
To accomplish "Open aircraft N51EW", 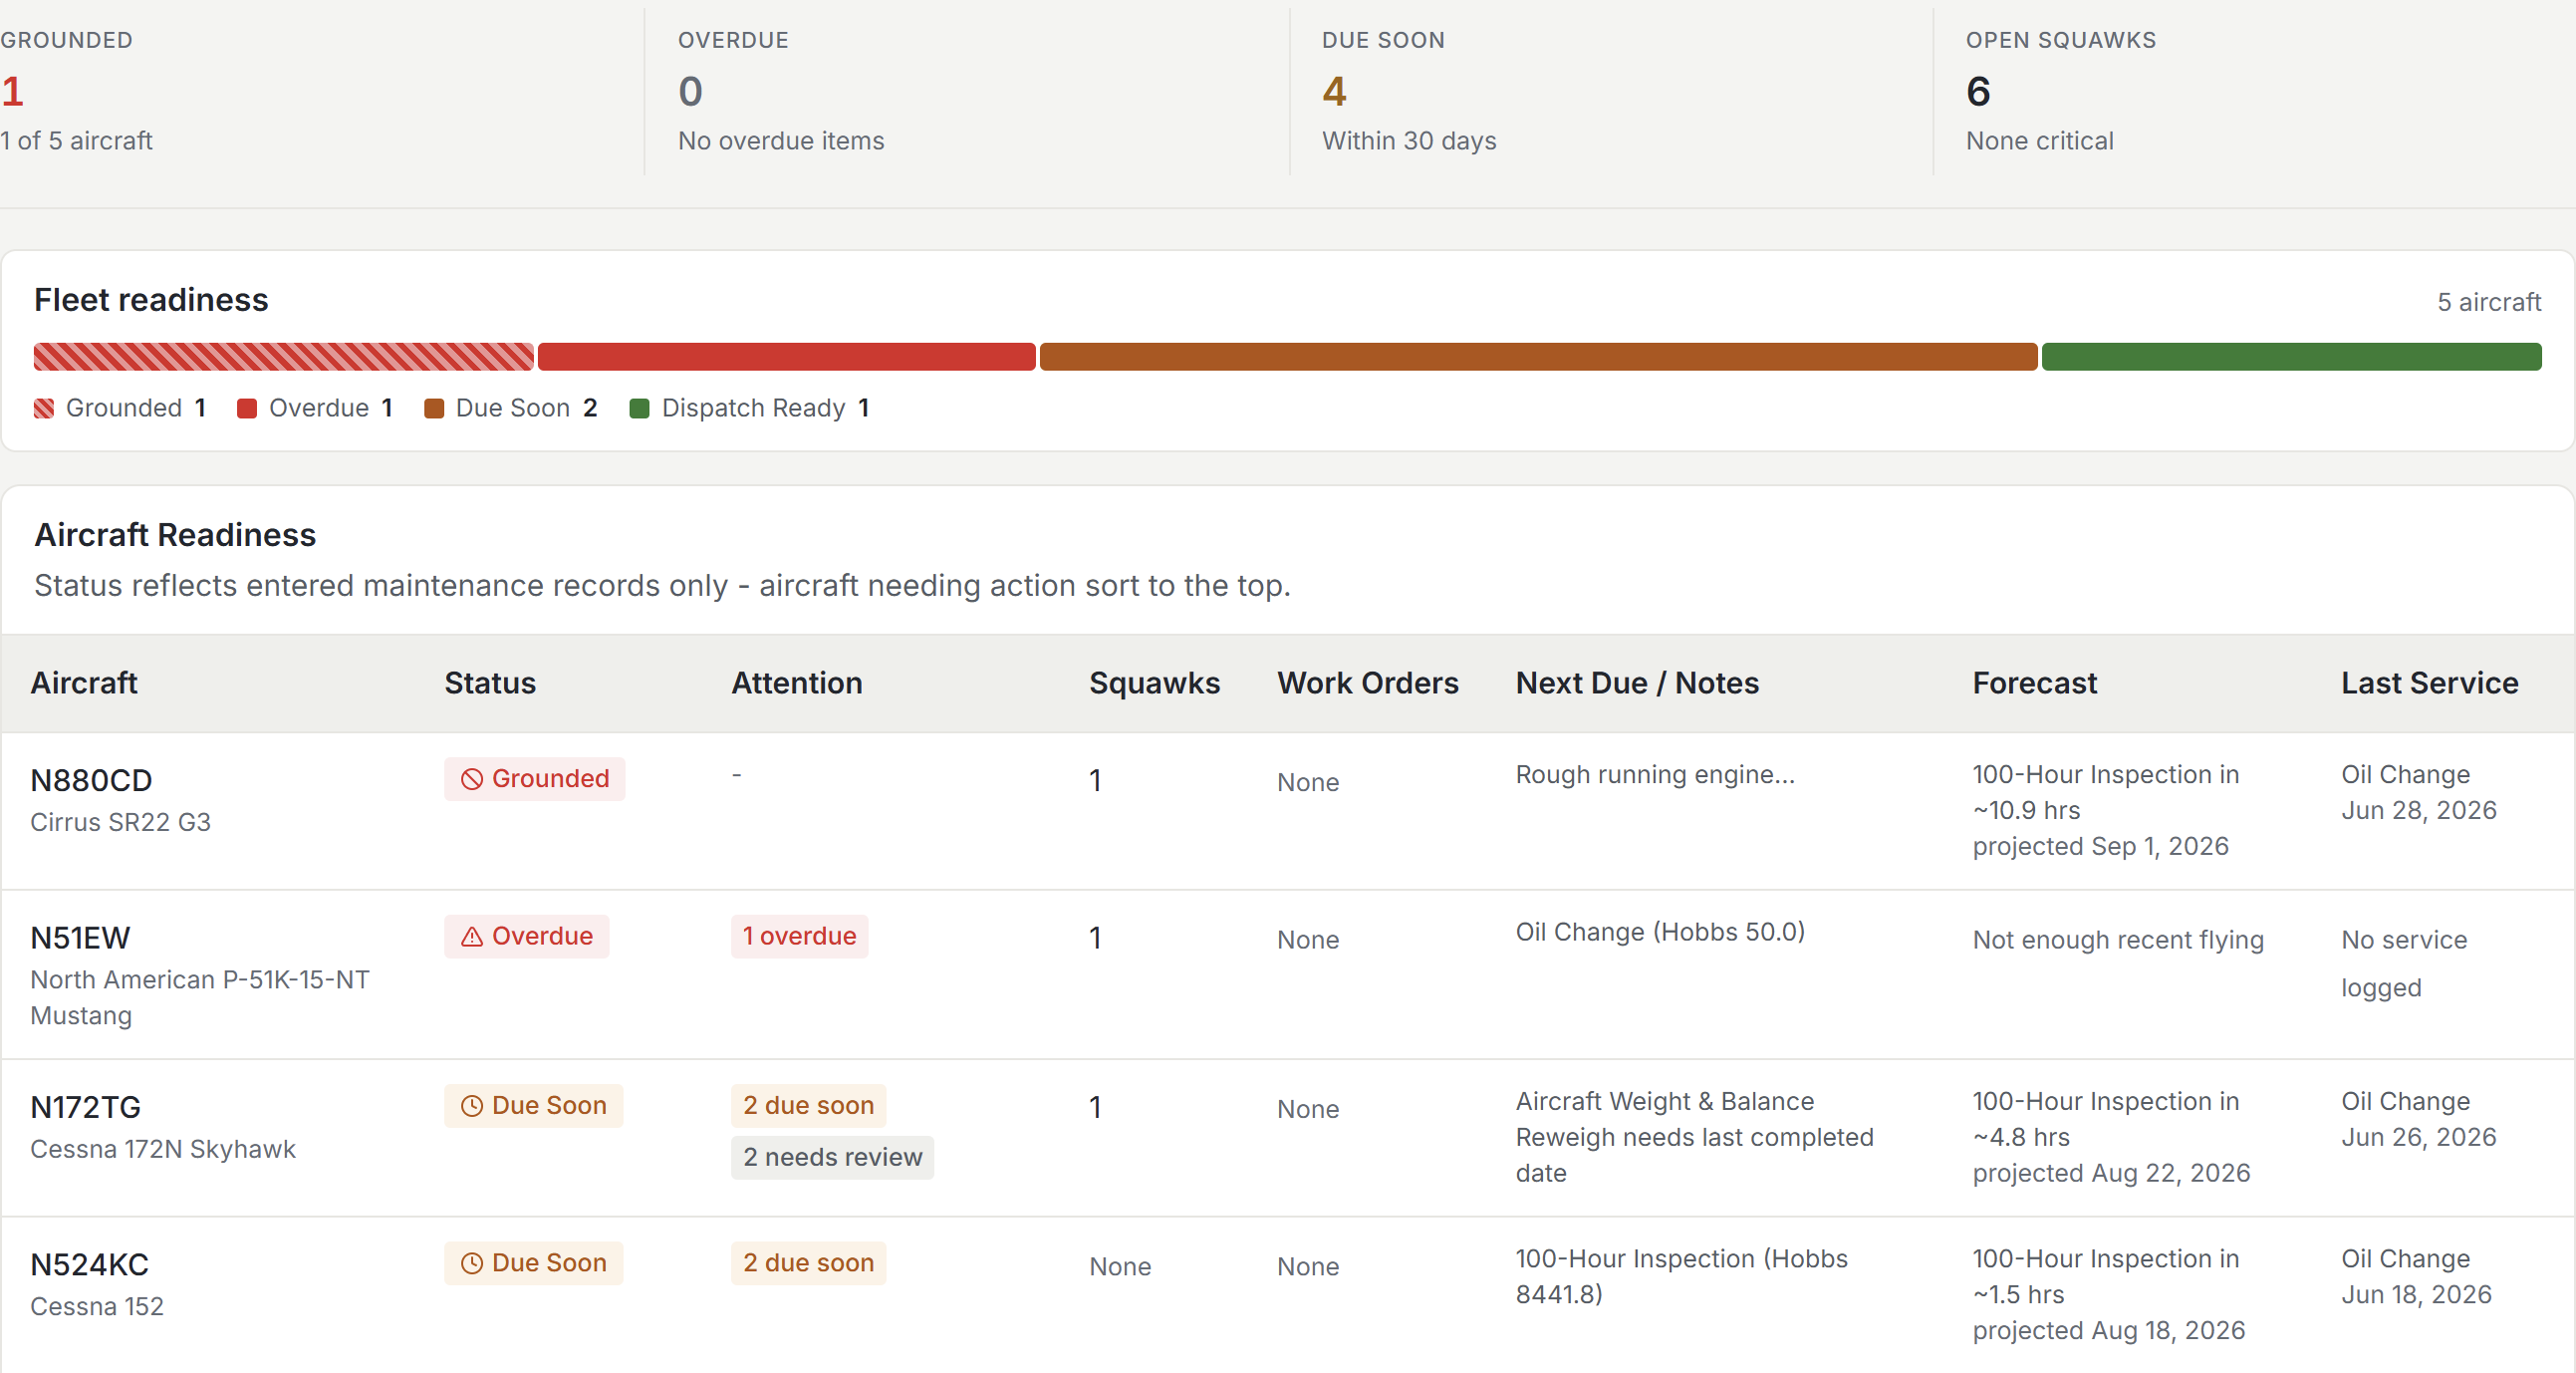I will coord(80,939).
